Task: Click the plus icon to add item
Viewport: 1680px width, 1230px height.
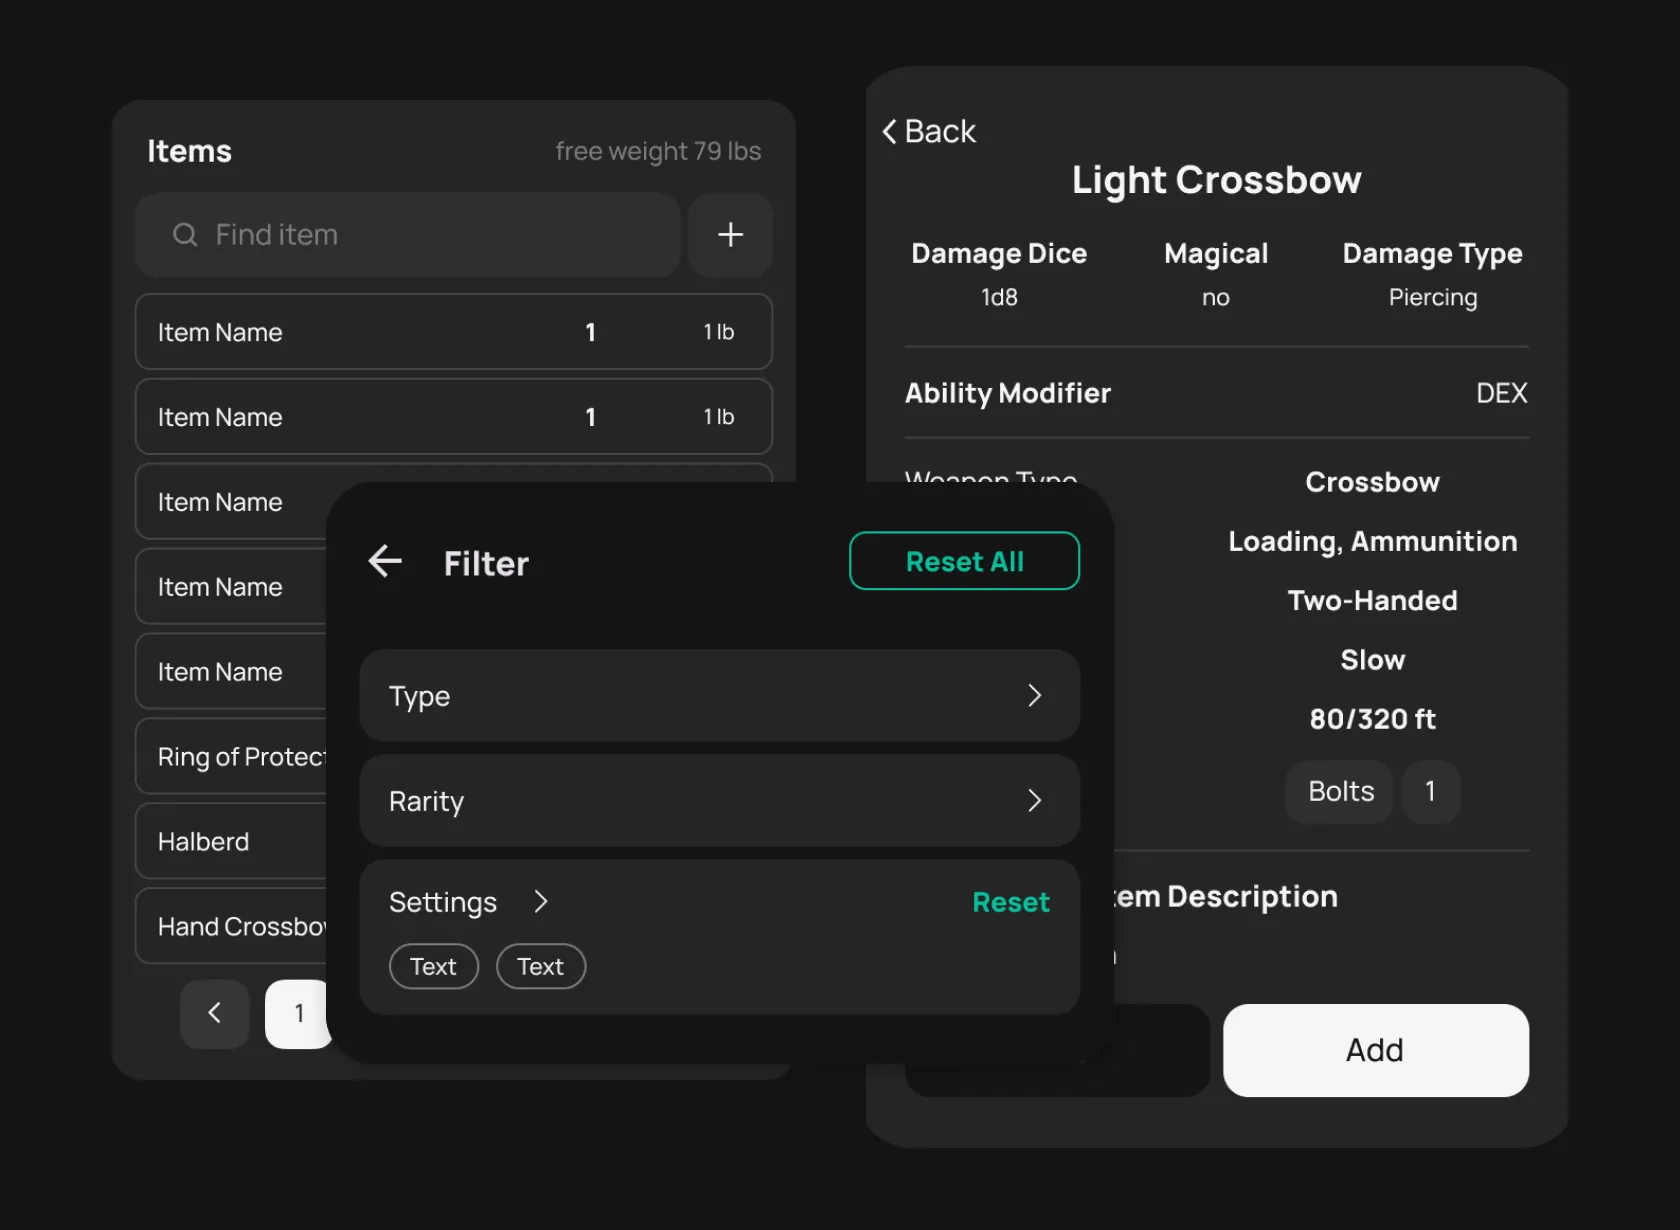Action: click(x=730, y=235)
